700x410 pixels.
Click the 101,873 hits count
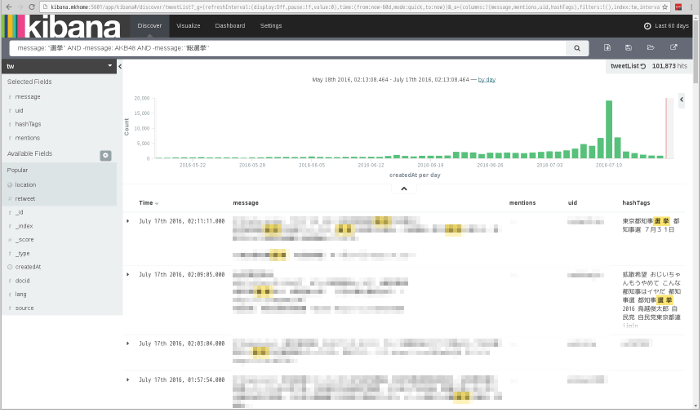[669, 66]
